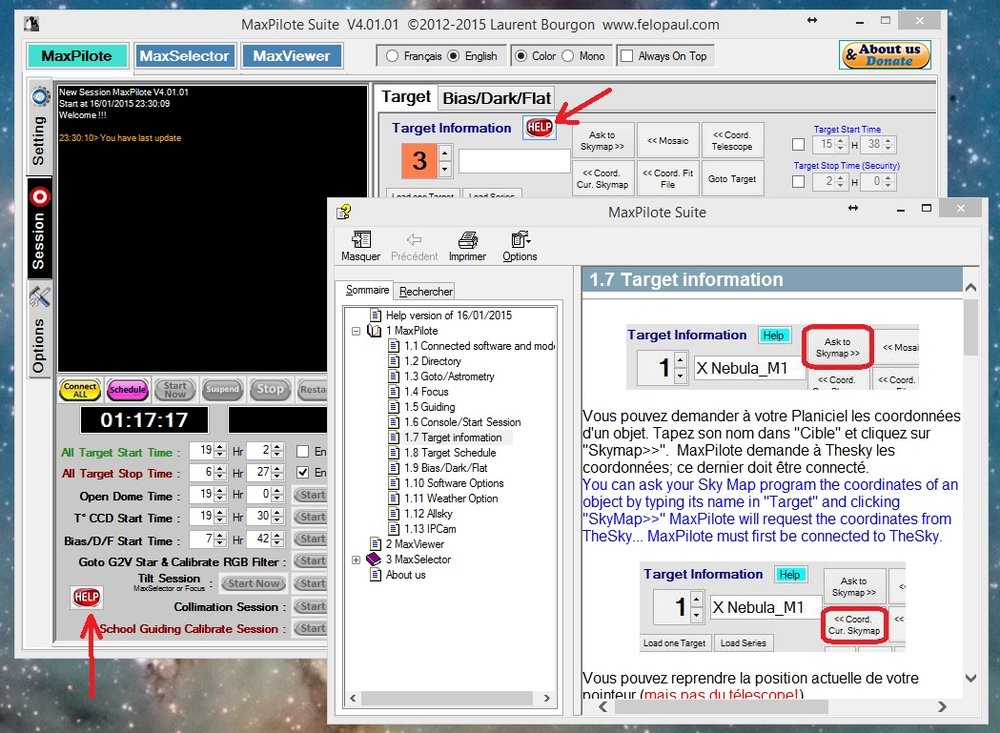This screenshot has height=733, width=1000.
Task: Collapse the 1 MaxPilote tree node
Action: pyautogui.click(x=356, y=331)
